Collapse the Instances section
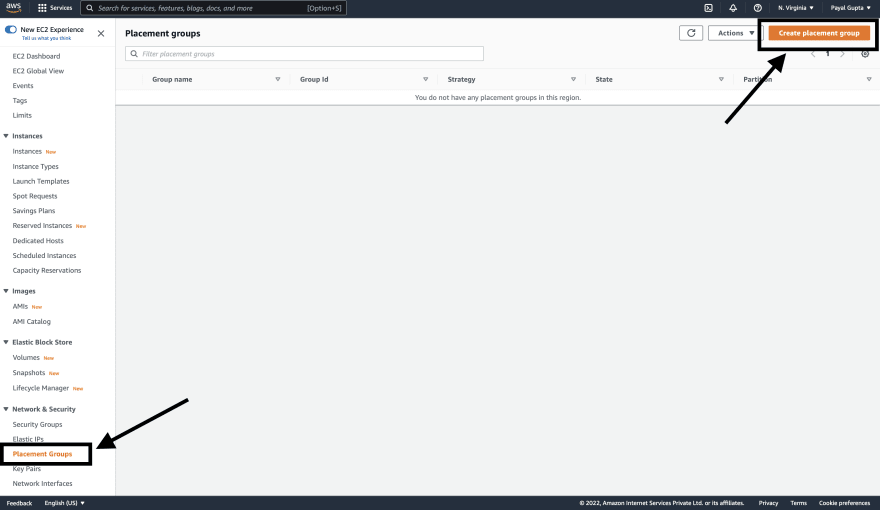 click(6, 136)
